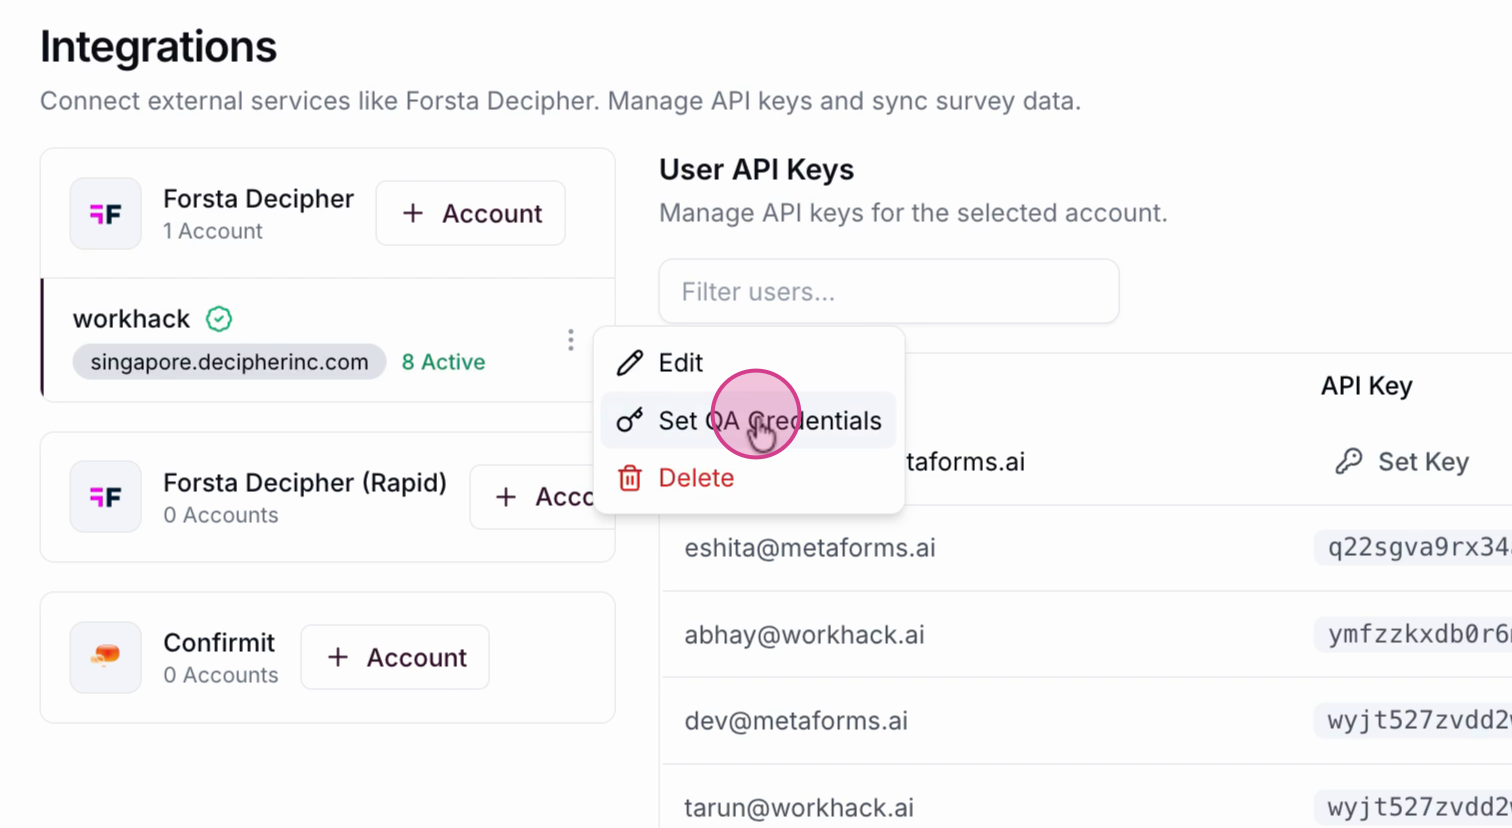Click the Confirmit logo icon
The image size is (1512, 828).
tap(105, 657)
